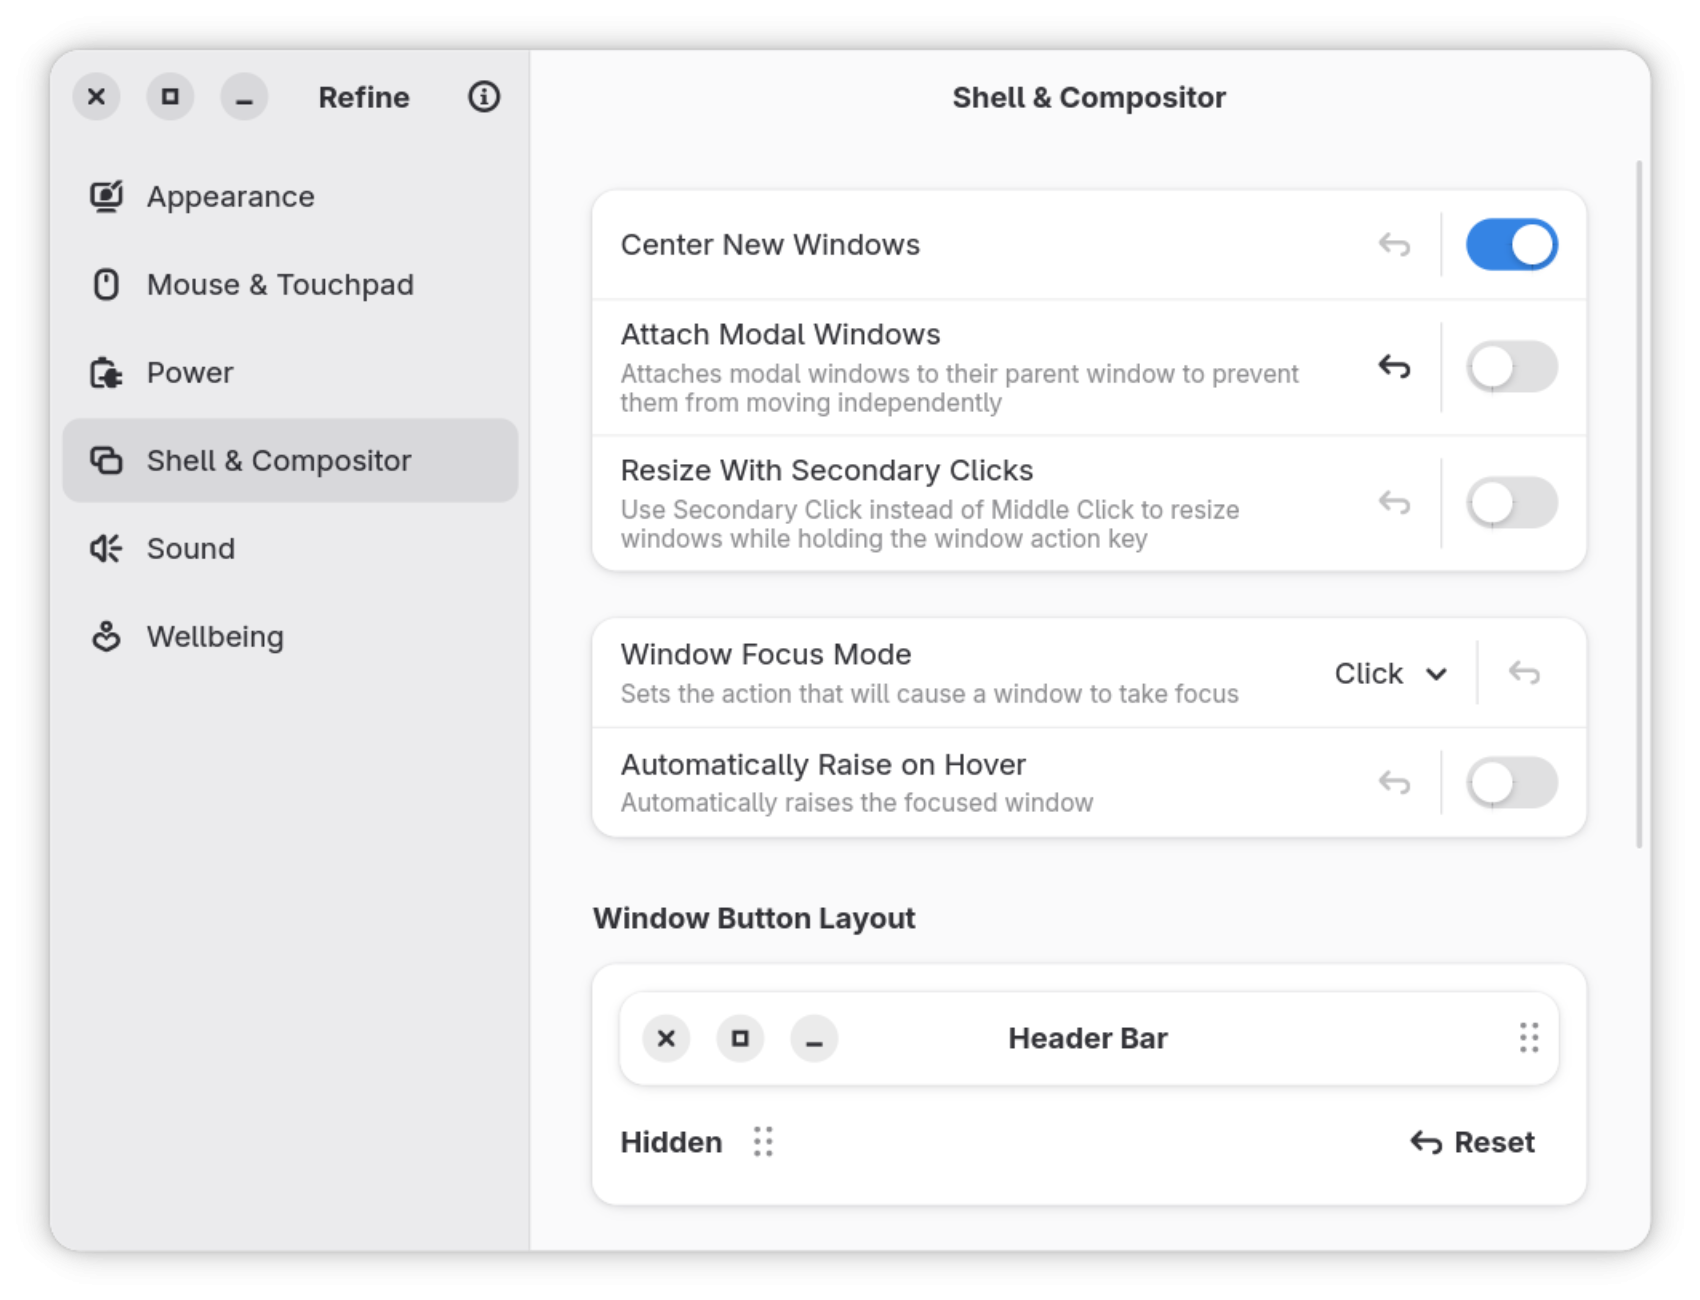Click reset arrow for Center New Windows

[1394, 245]
